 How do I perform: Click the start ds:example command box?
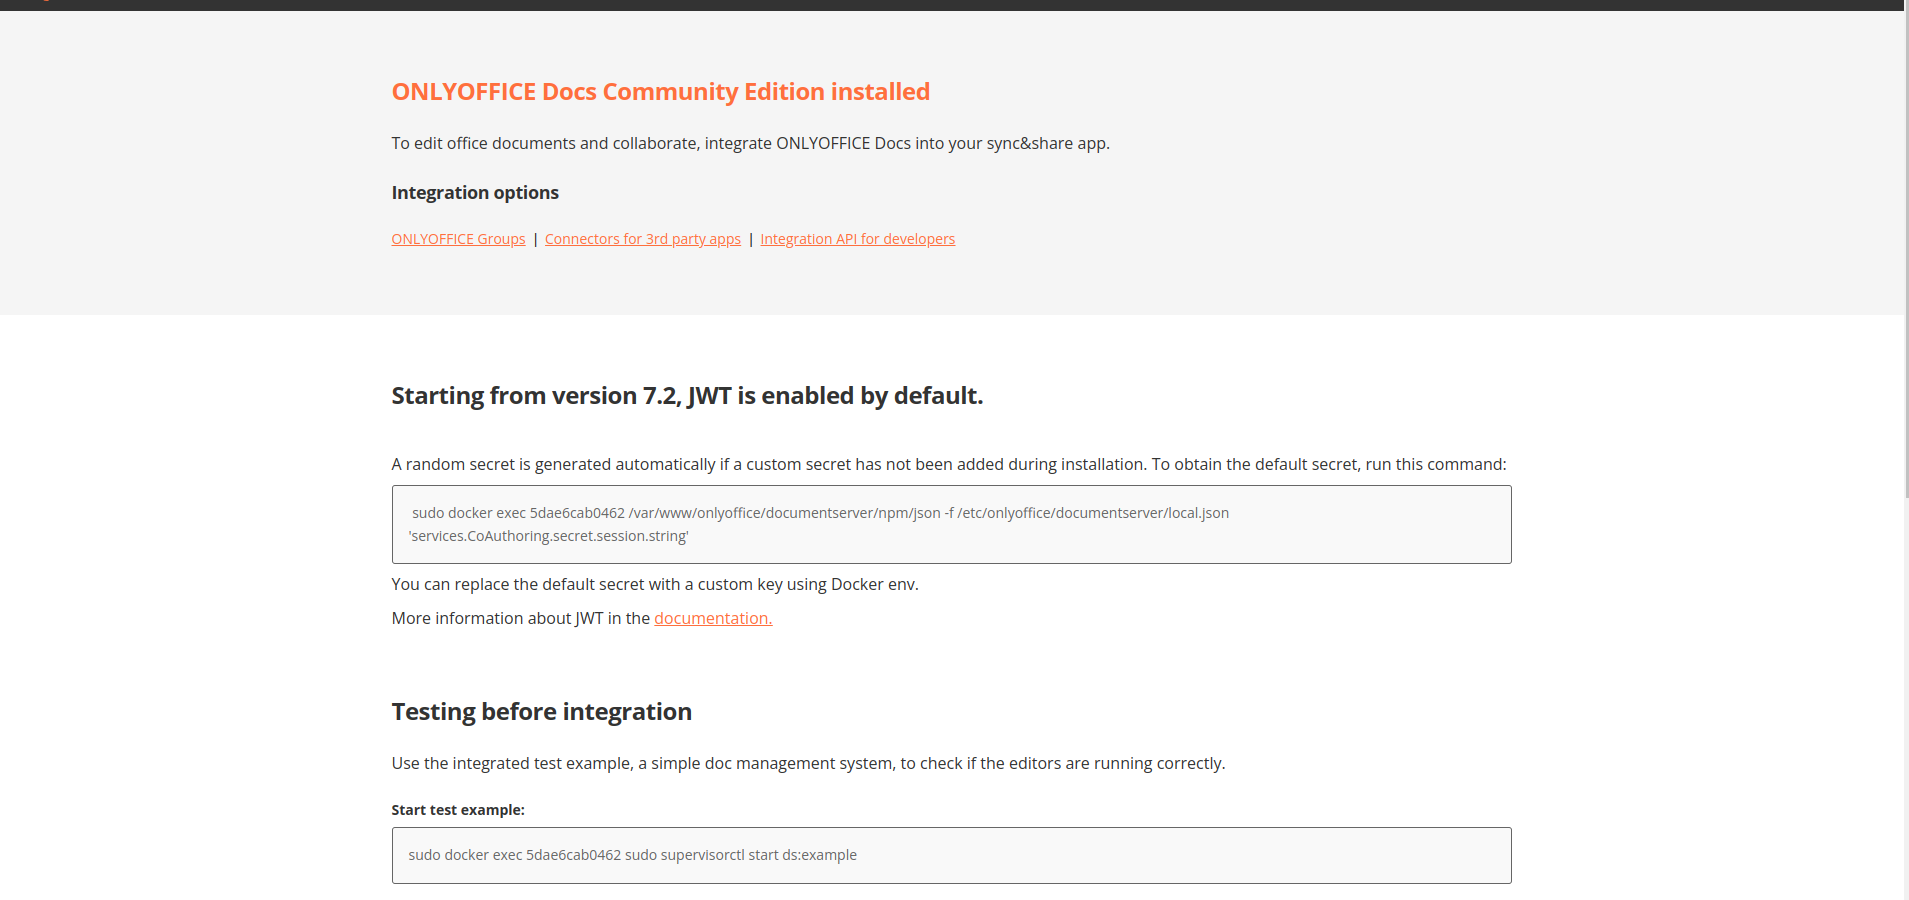pyautogui.click(x=951, y=855)
